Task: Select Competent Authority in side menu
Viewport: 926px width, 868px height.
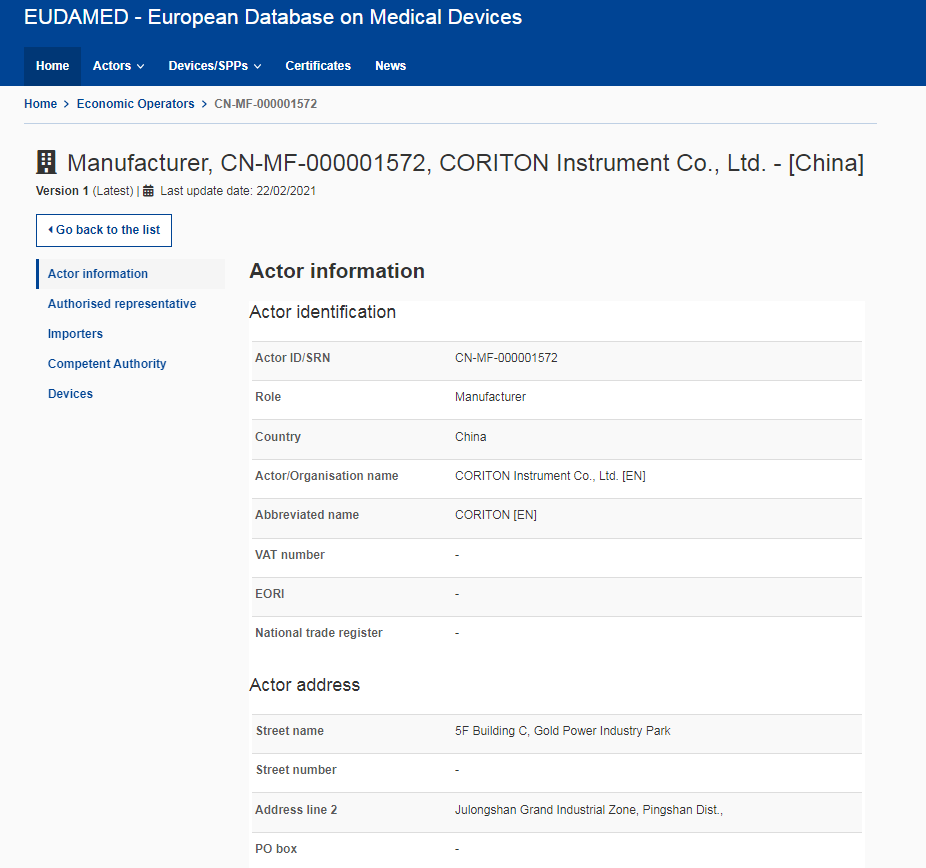Action: (107, 364)
